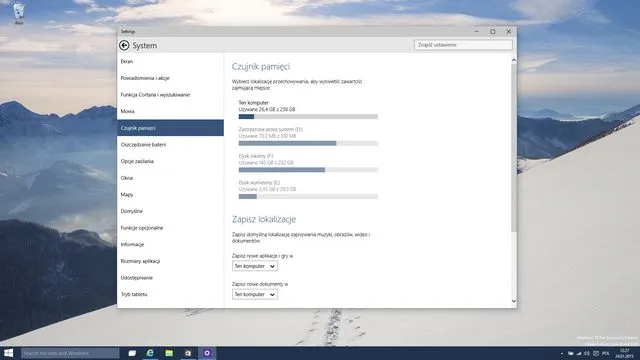Close the Settings window
This screenshot has width=640, height=360.
(509, 31)
